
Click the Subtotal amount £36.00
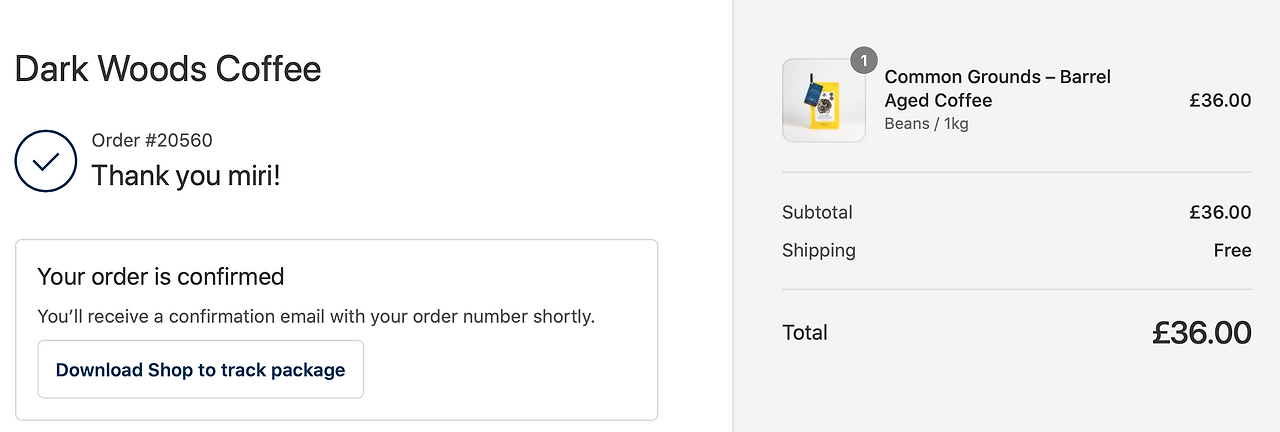[1220, 212]
